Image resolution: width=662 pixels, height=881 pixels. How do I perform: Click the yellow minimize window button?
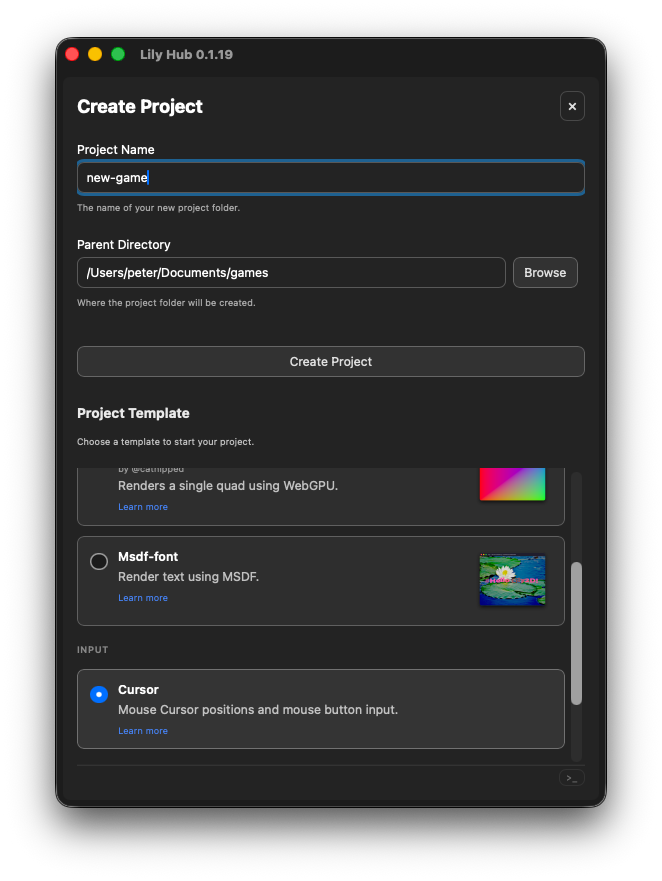[x=95, y=54]
